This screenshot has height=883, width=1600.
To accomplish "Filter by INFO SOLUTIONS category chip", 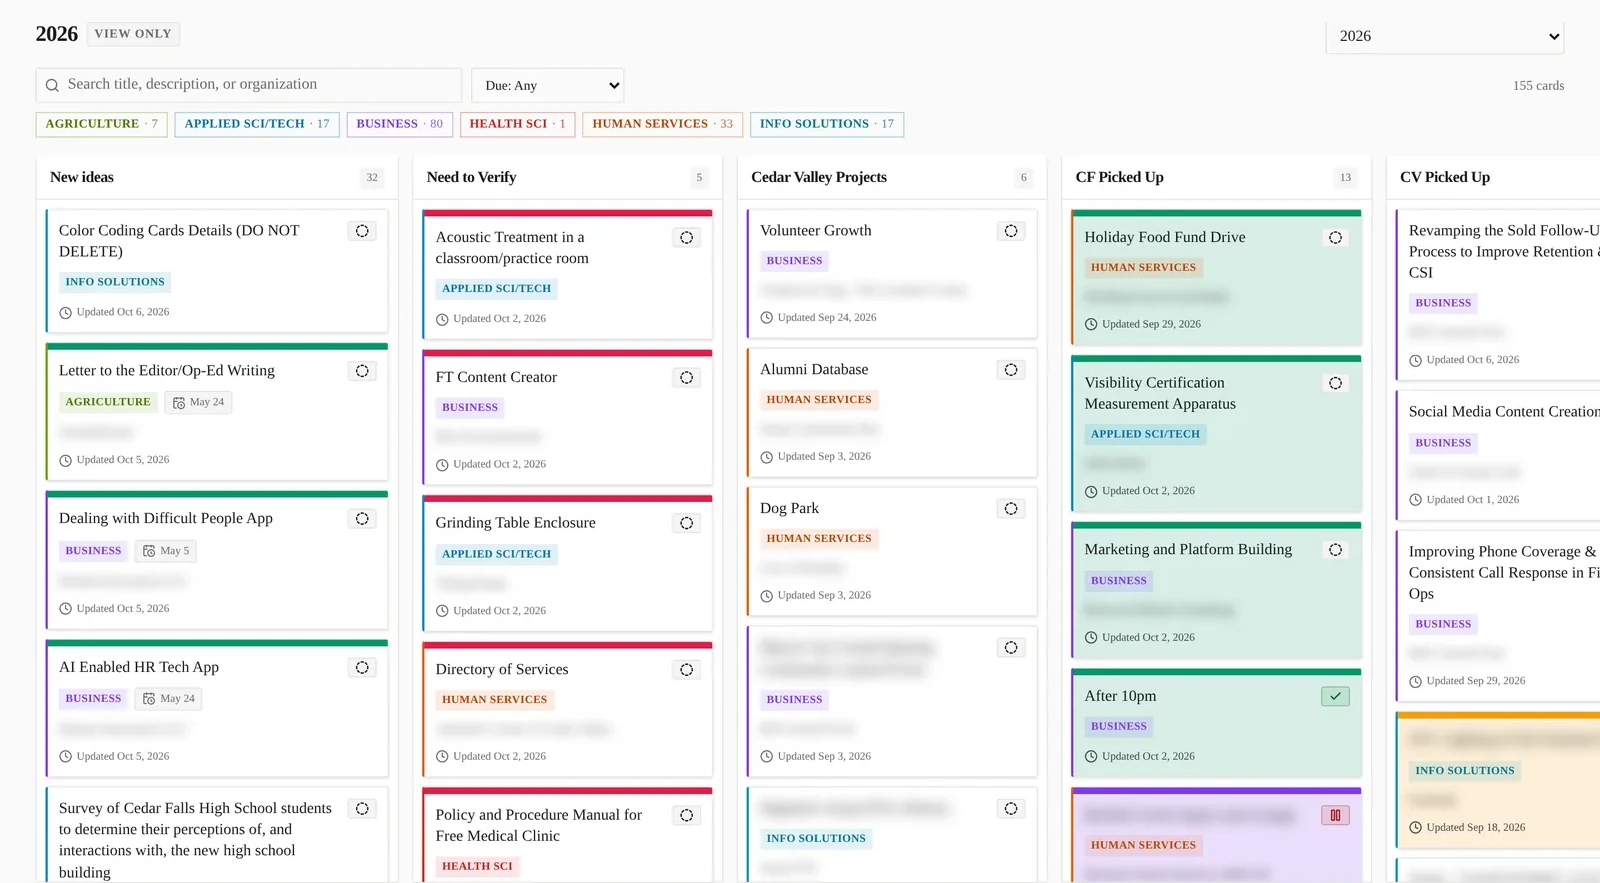I will [x=827, y=124].
